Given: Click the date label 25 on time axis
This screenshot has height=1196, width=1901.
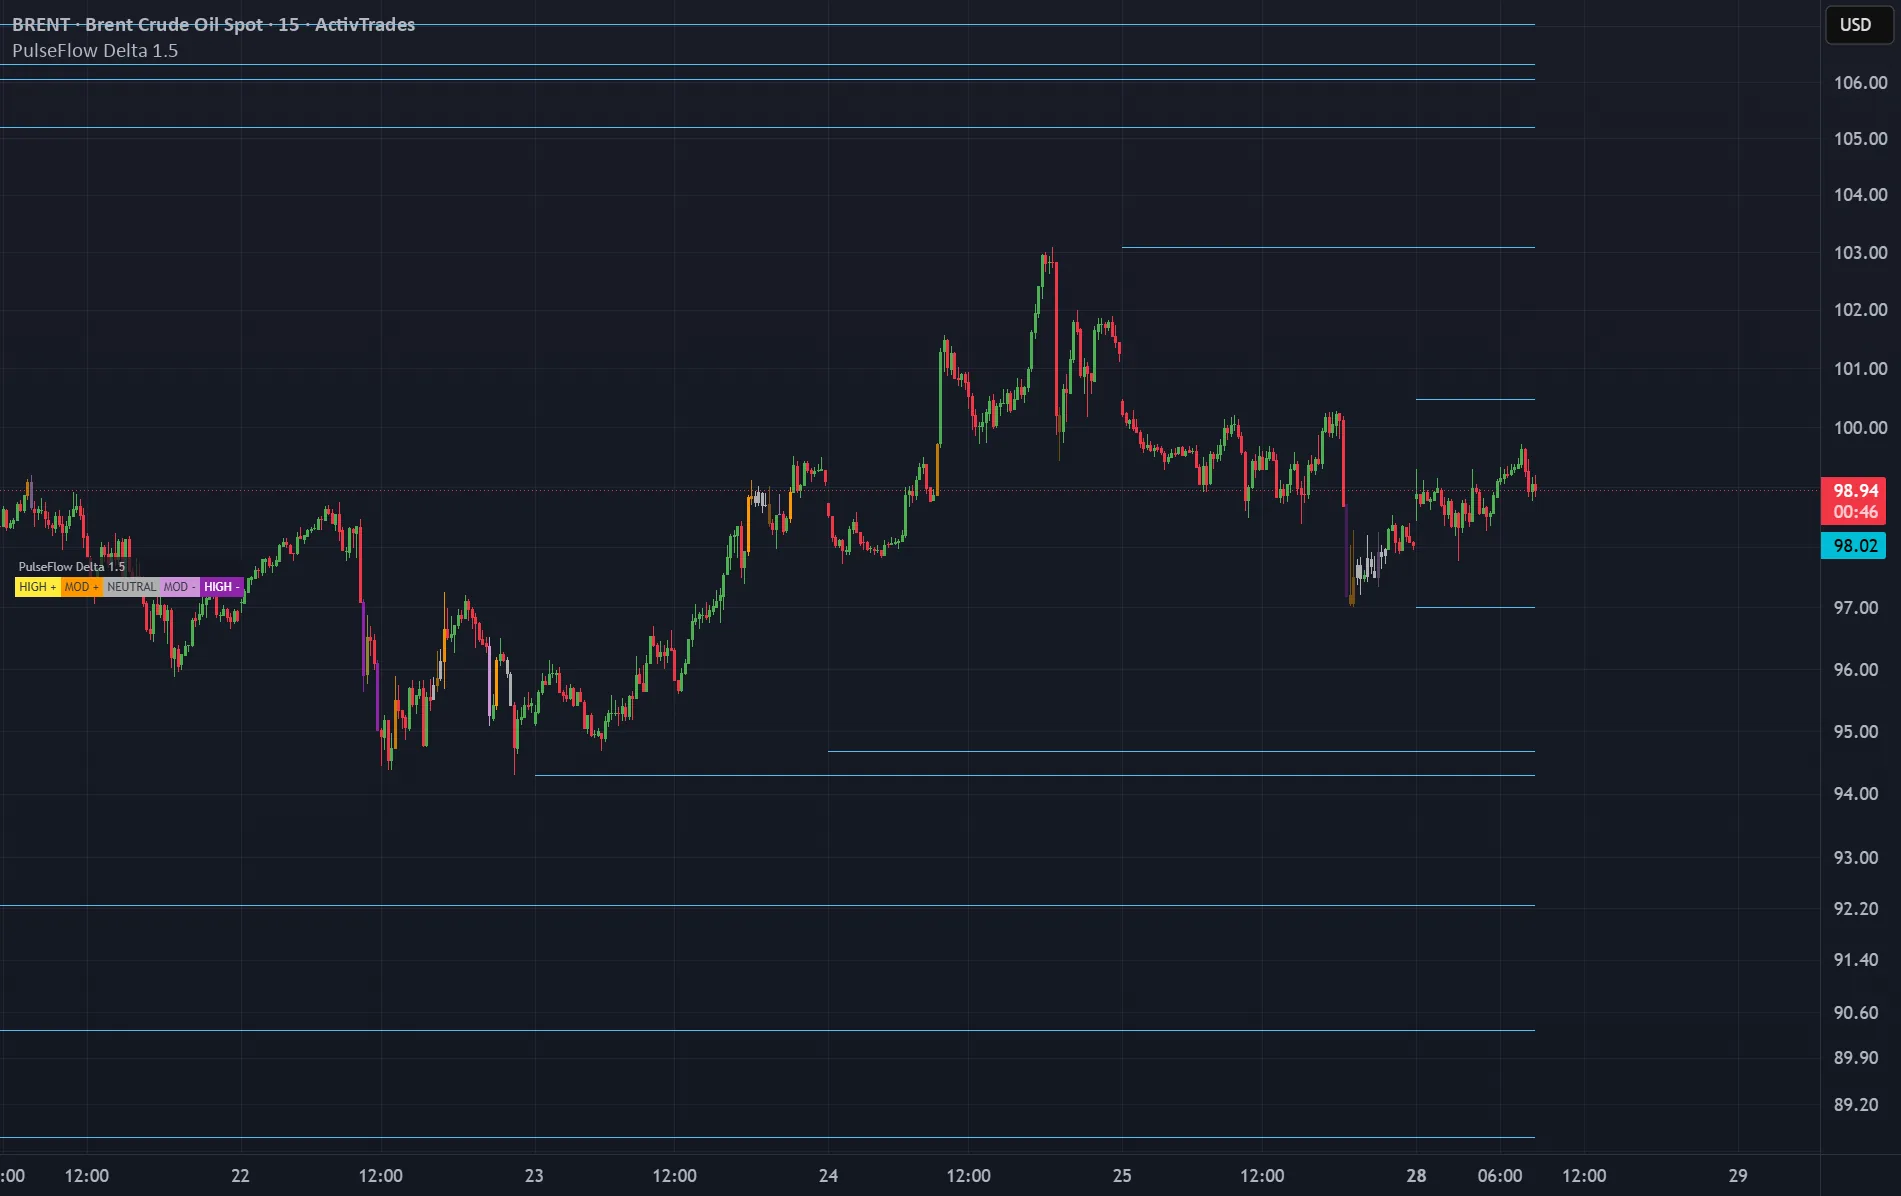Looking at the screenshot, I should 1122,1176.
